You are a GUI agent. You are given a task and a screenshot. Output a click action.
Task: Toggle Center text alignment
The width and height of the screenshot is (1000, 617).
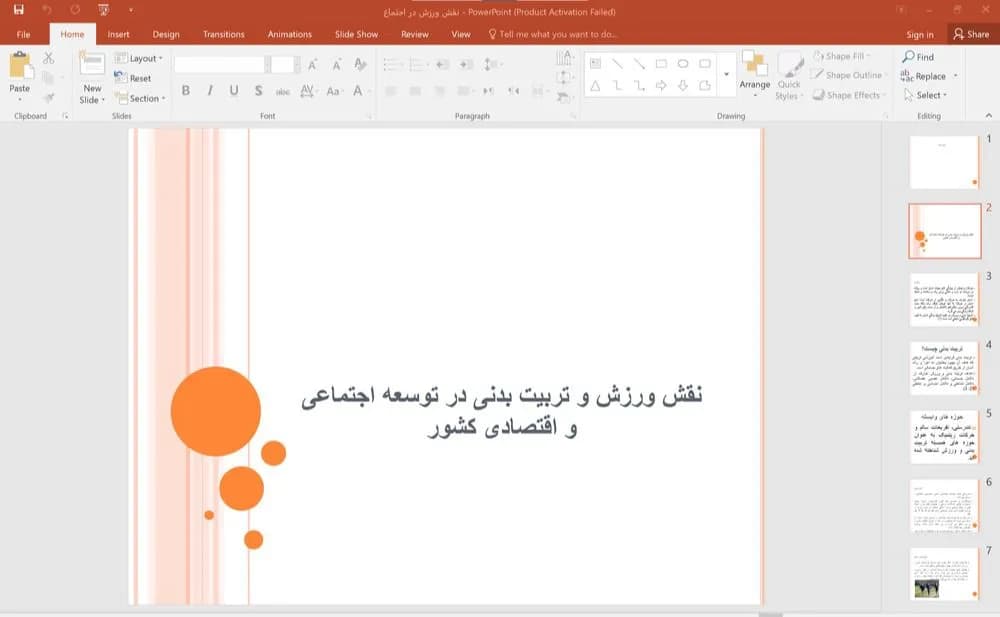415,91
